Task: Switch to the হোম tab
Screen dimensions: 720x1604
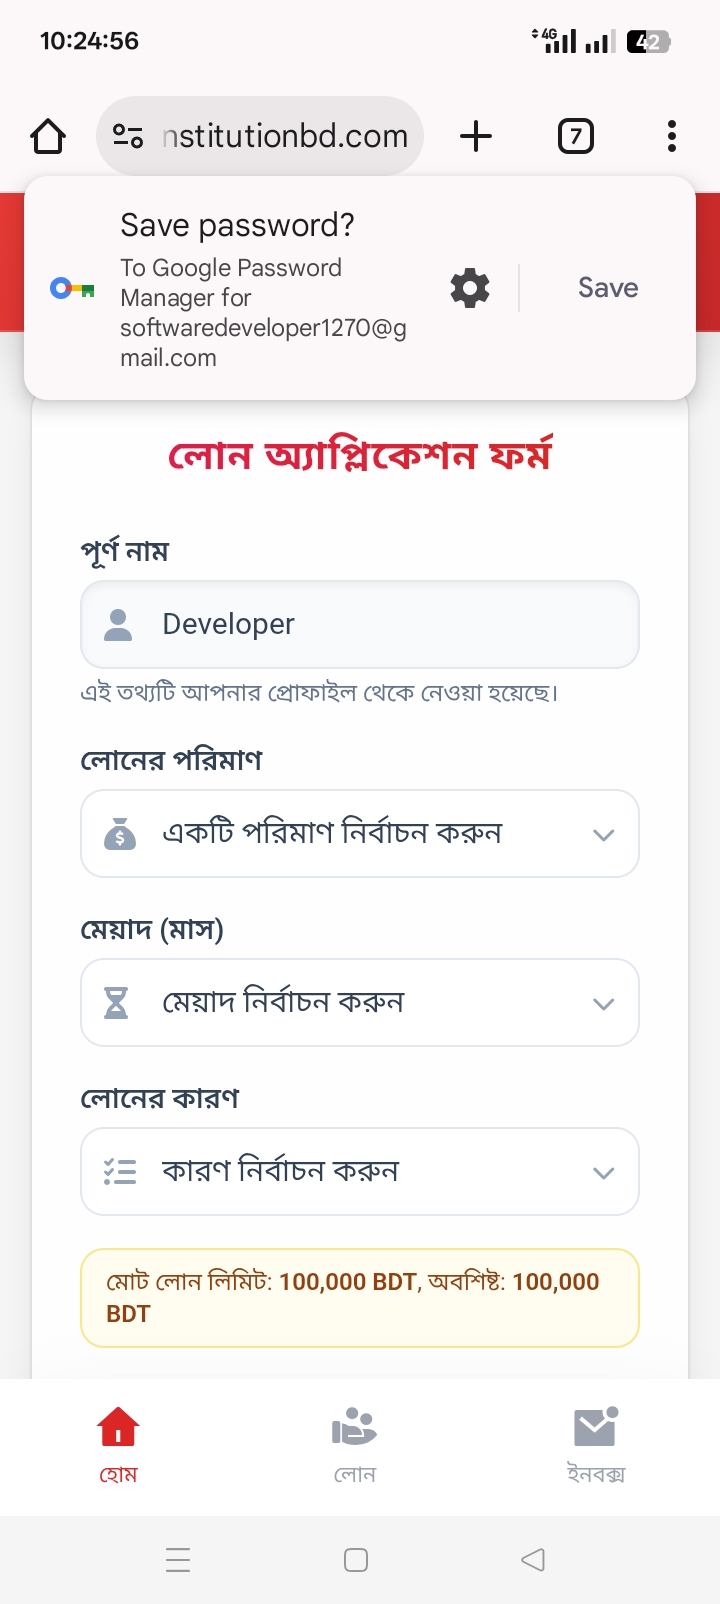Action: point(118,1445)
